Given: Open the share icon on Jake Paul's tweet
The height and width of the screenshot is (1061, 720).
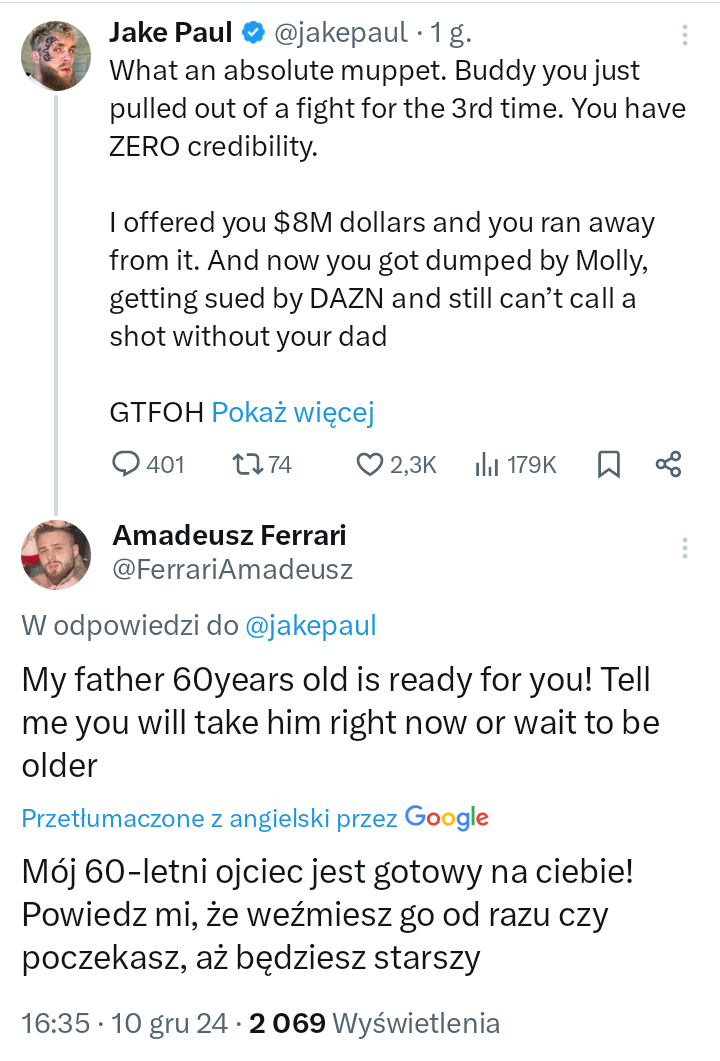Looking at the screenshot, I should click(668, 464).
